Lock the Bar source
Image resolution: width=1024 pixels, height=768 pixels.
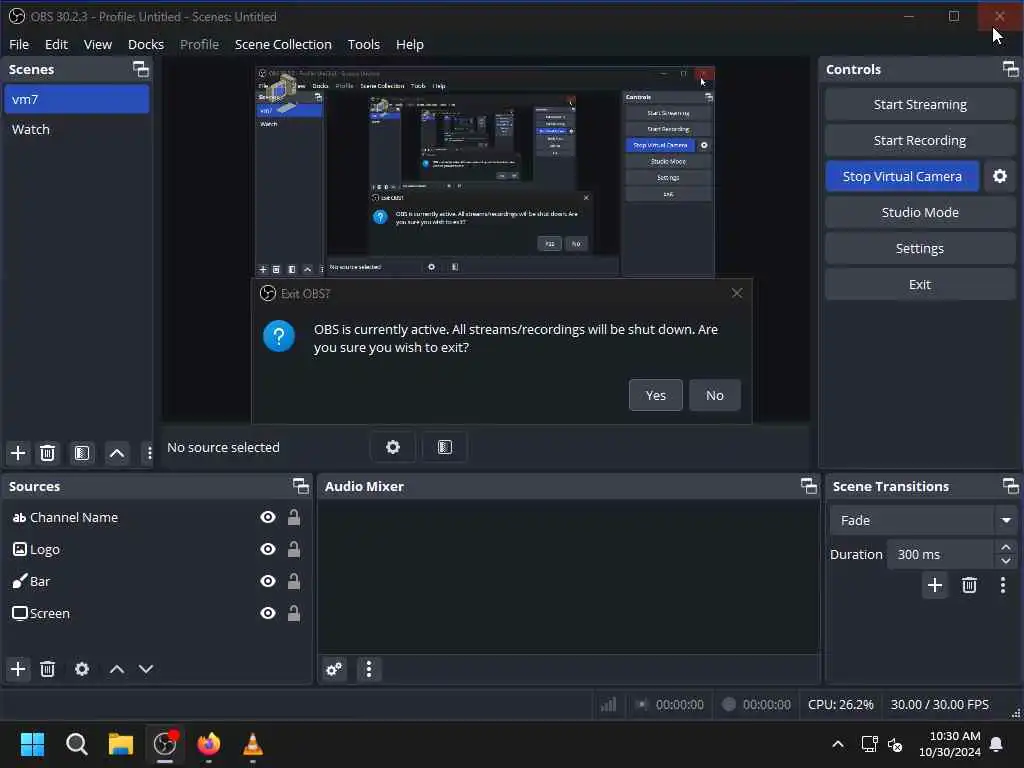tap(294, 581)
